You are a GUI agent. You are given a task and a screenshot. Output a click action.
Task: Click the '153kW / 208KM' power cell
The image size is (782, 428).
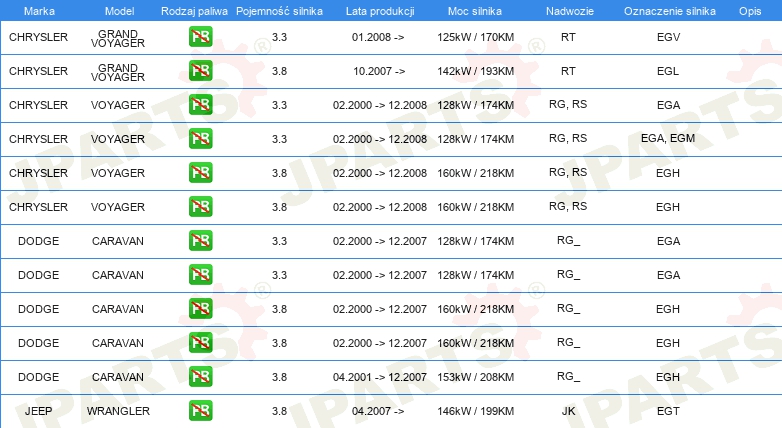point(475,377)
